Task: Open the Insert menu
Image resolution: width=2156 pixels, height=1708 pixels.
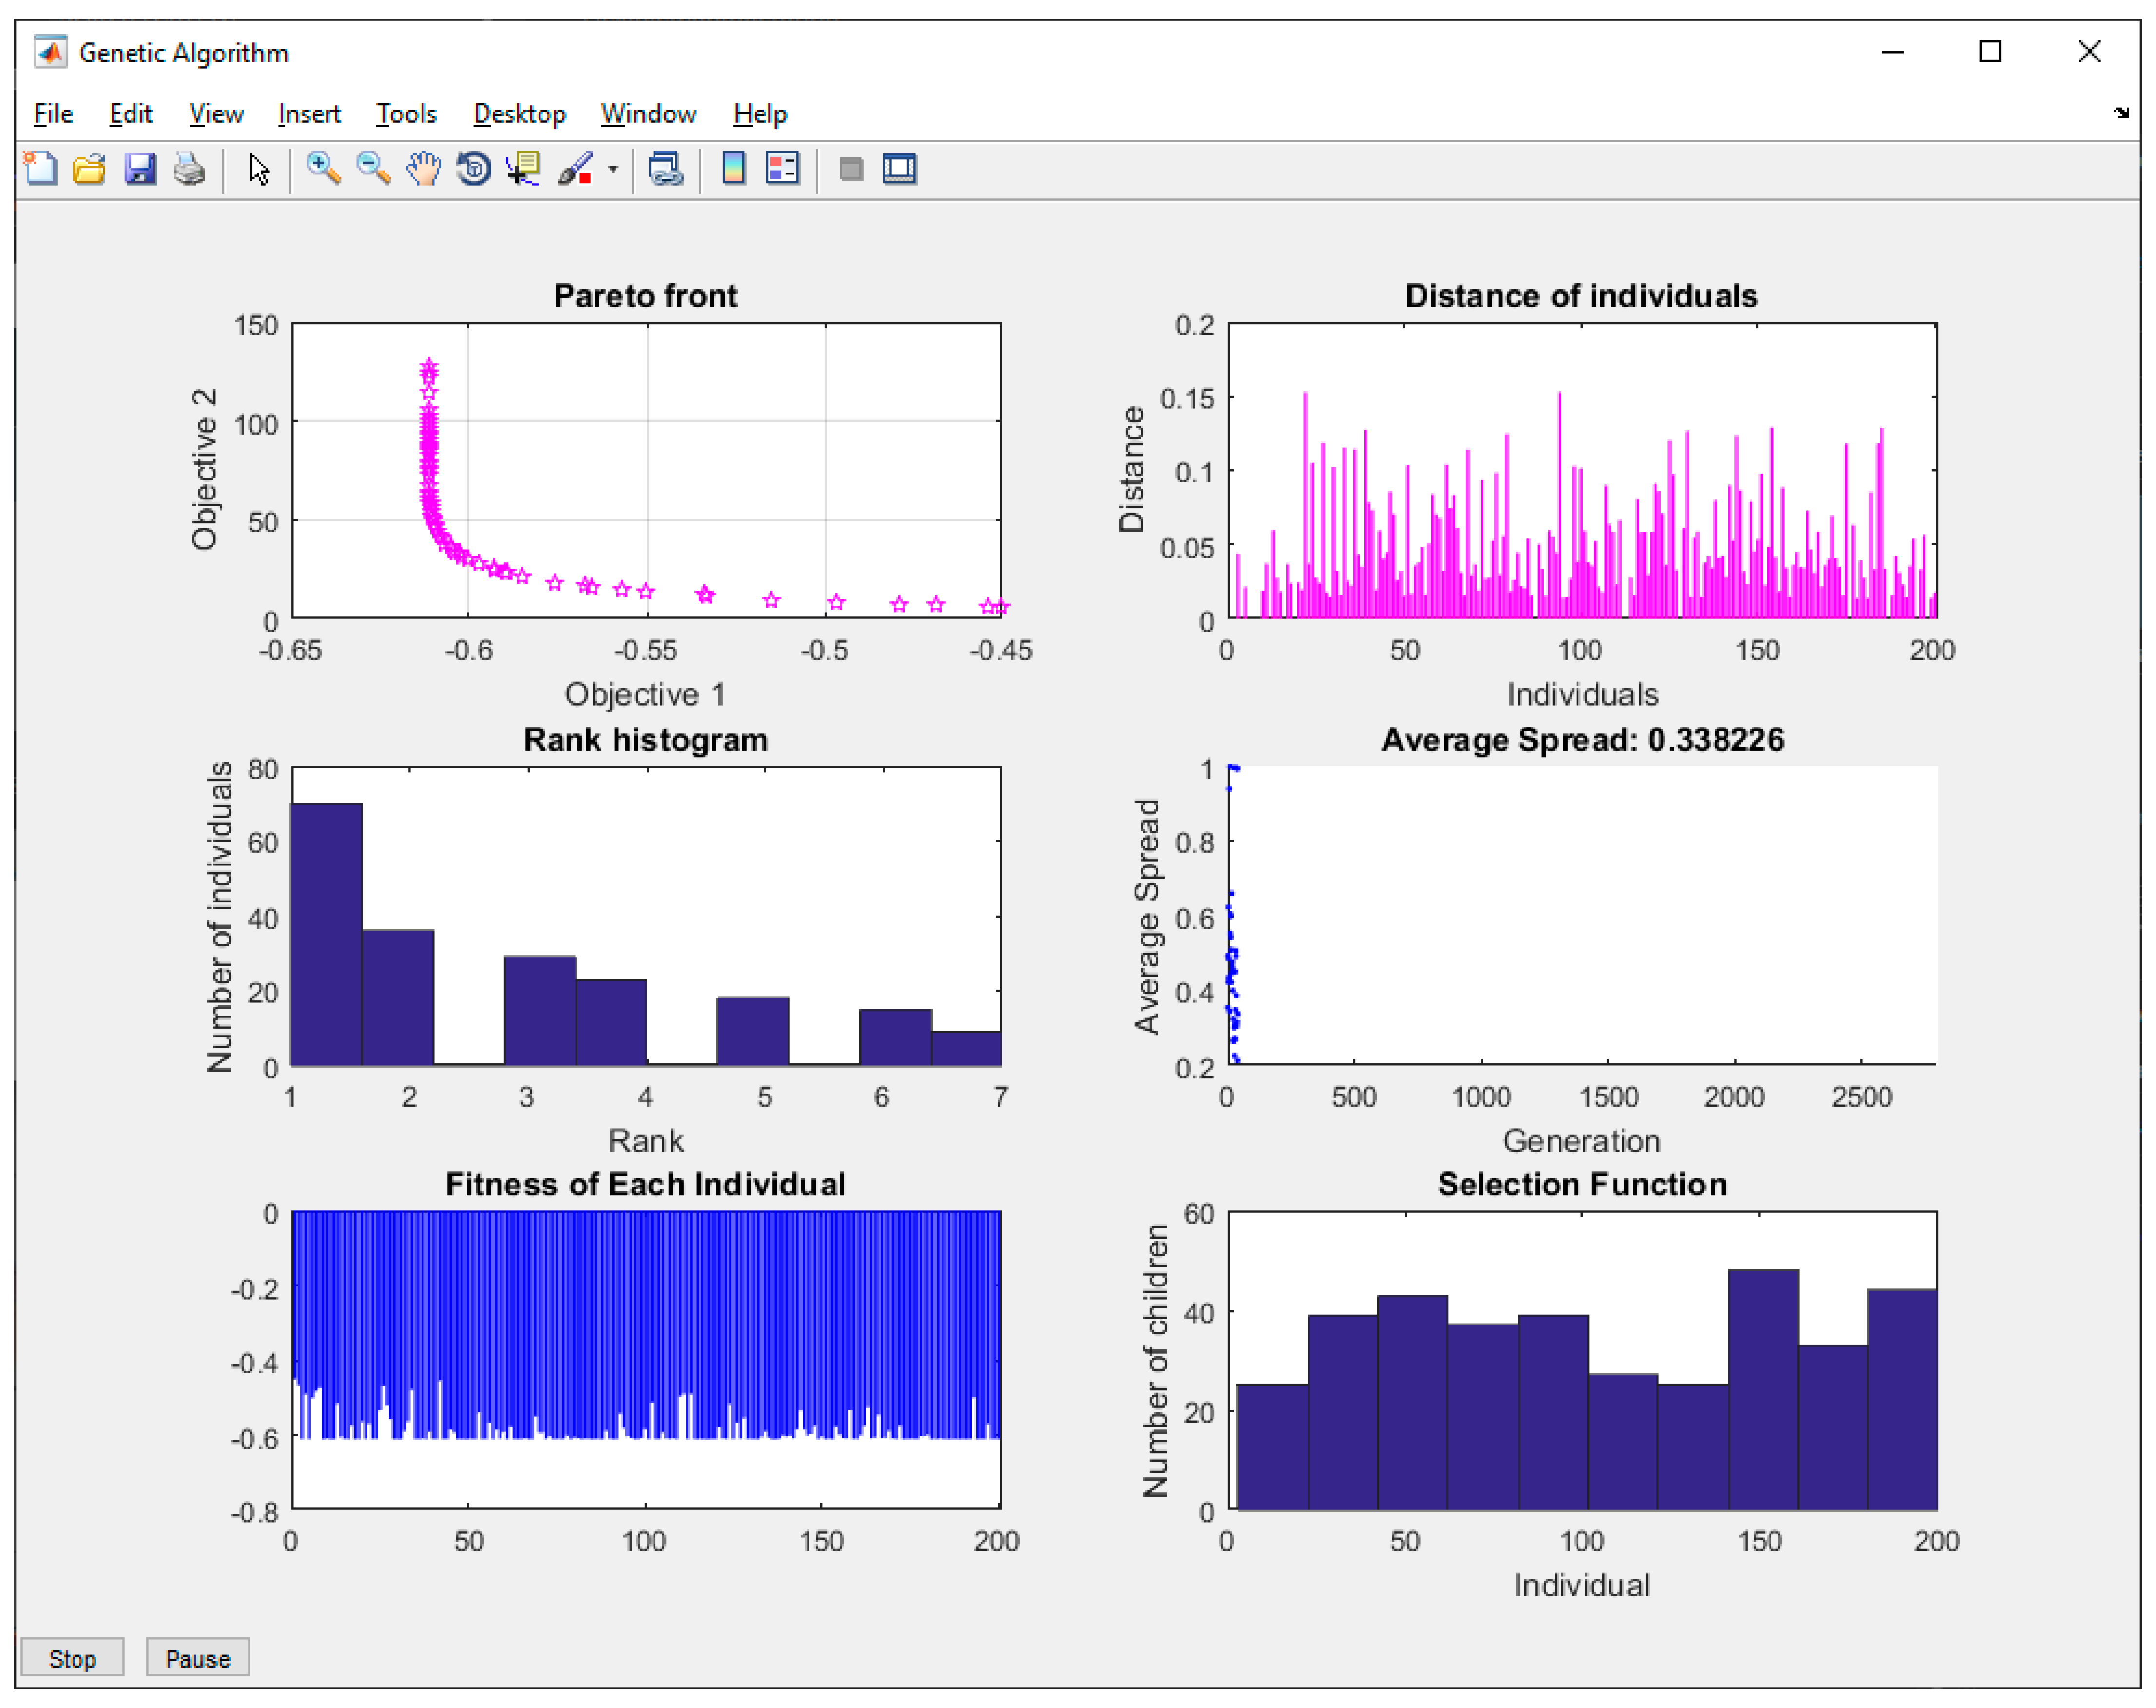Action: click(x=309, y=114)
